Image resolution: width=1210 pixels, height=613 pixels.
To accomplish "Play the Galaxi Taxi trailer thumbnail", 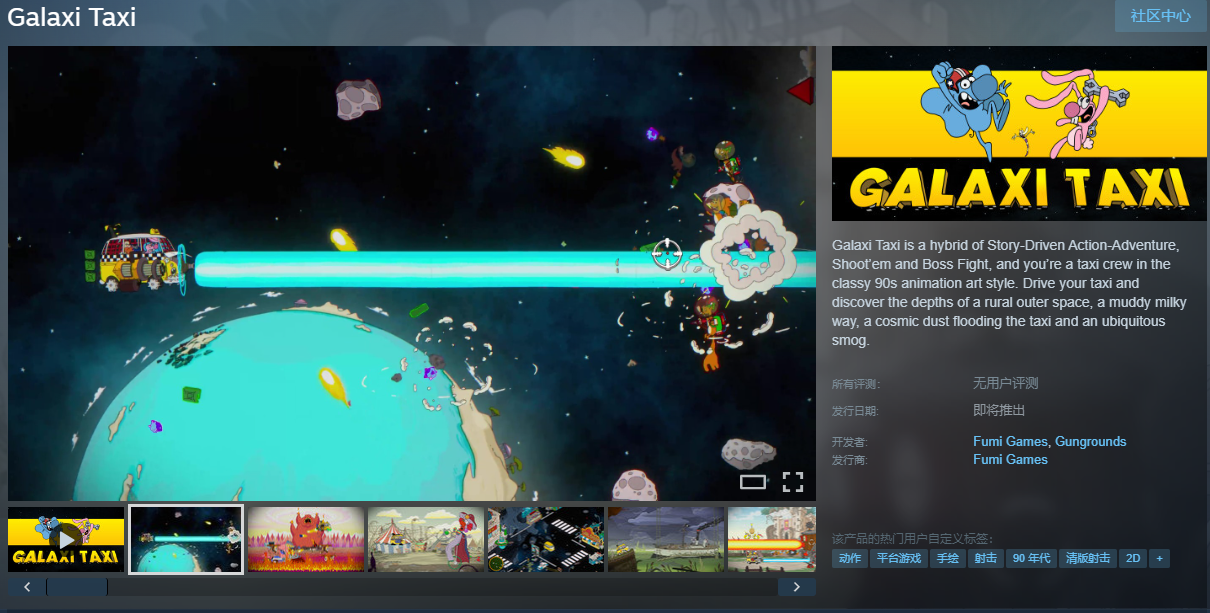I will tap(66, 539).
